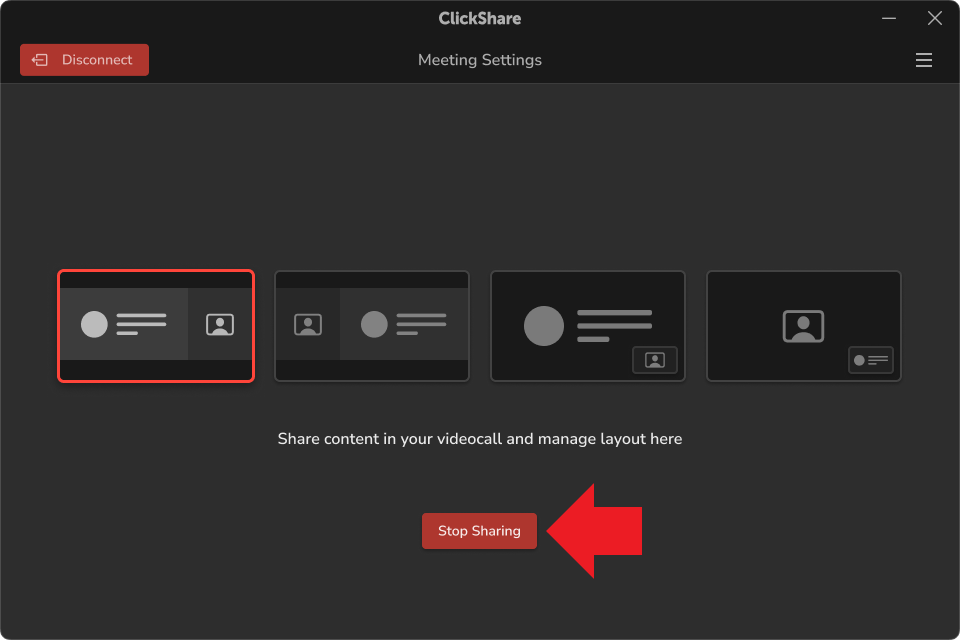Click the content circle in the first layout
Viewport: 960px width, 640px height.
(x=94, y=324)
